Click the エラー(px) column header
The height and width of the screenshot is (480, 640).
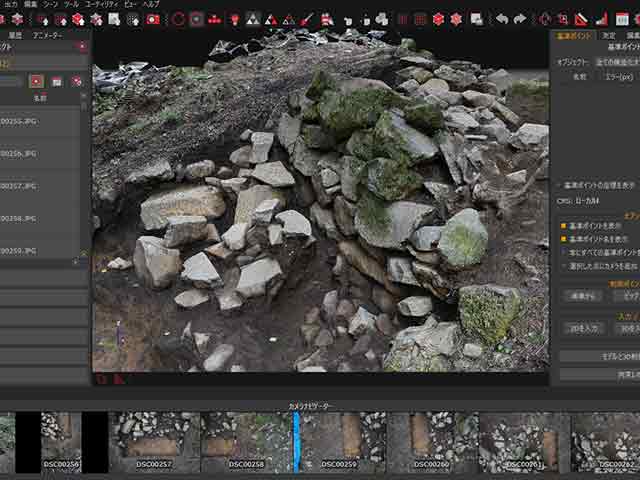619,77
